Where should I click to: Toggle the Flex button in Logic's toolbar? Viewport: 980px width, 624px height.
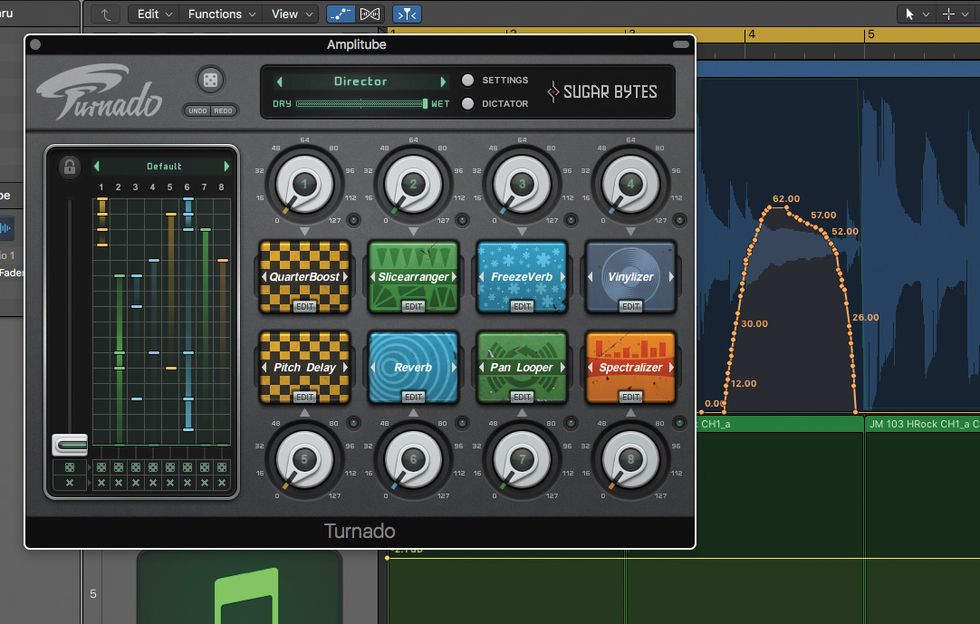pos(370,14)
